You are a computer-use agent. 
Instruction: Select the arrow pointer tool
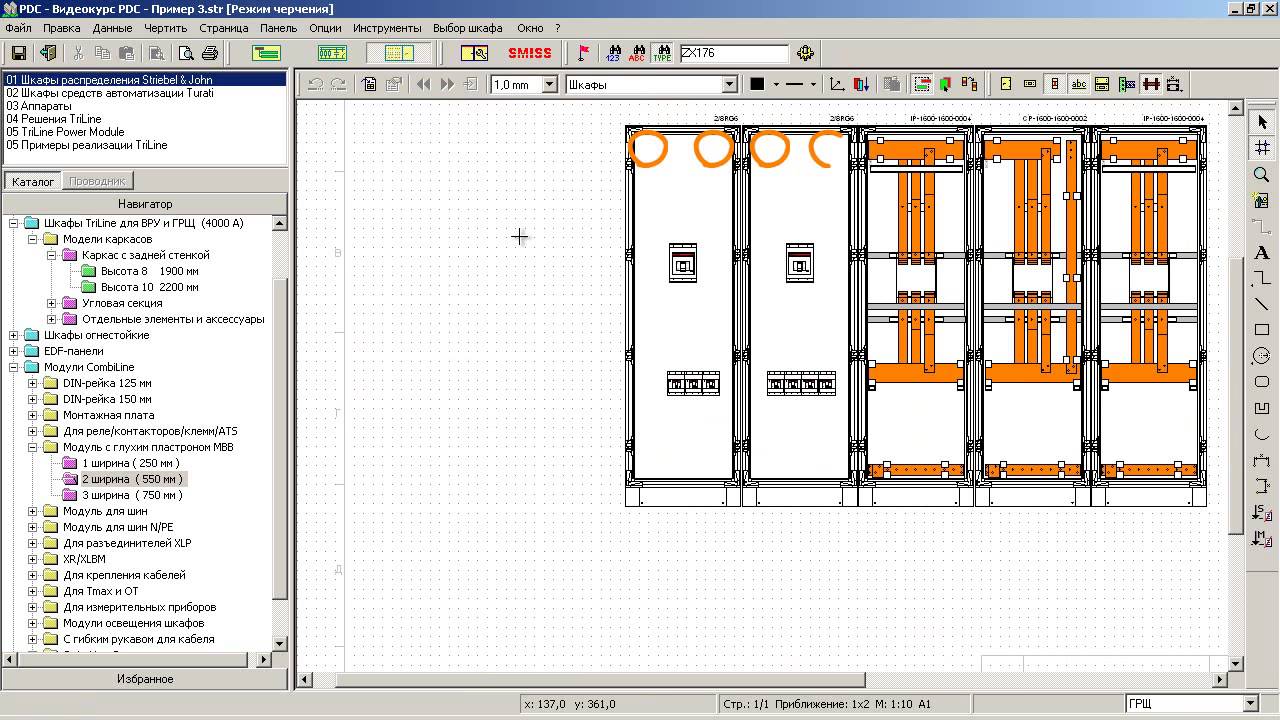point(1262,121)
